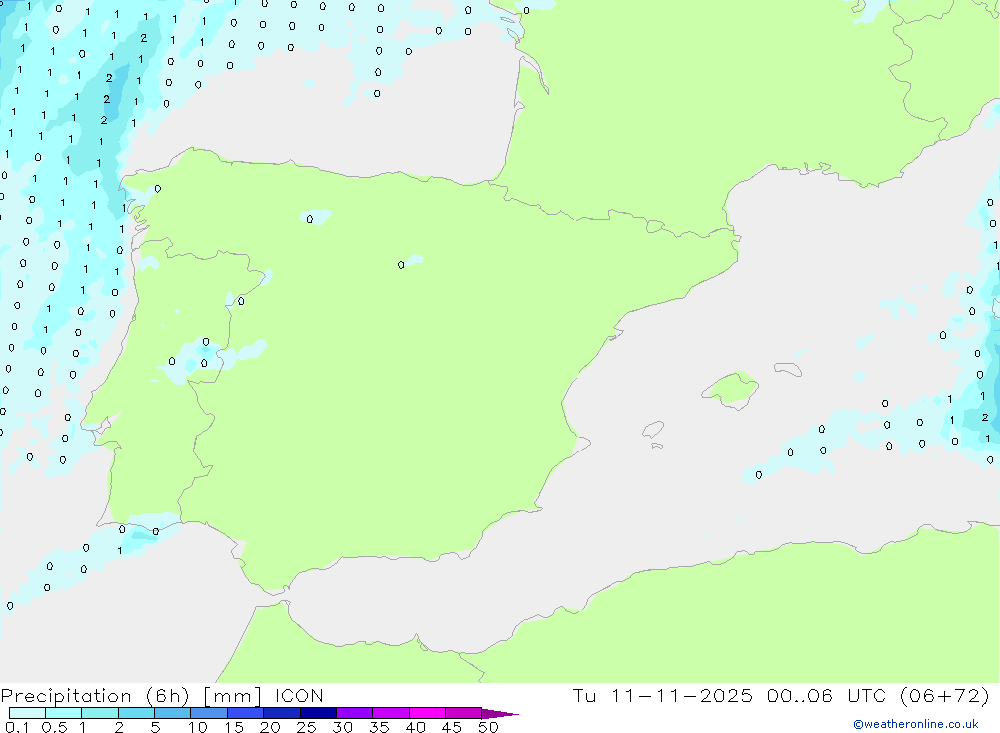Viewport: 1000px width, 733px height.
Task: Click the Menorca island outline on the map
Action: [x=788, y=369]
